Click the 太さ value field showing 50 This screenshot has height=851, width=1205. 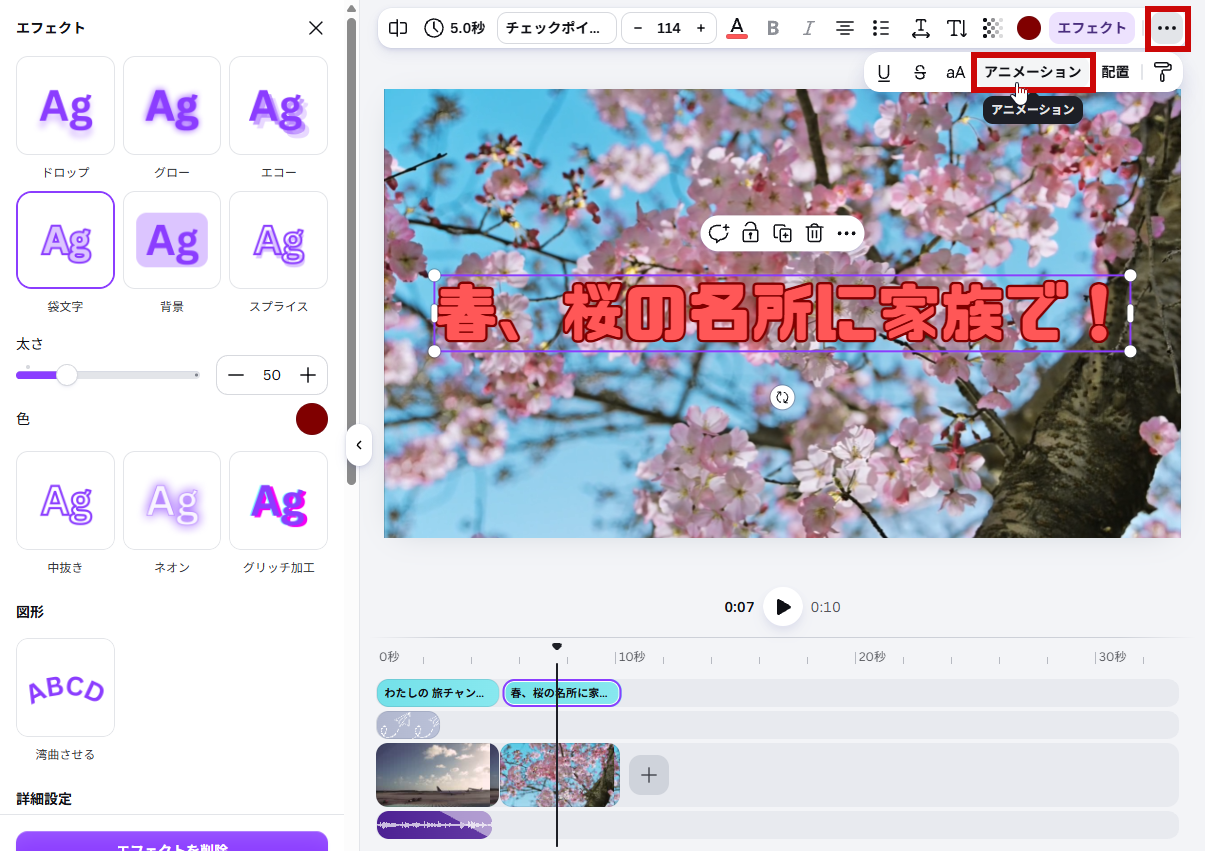tap(272, 375)
